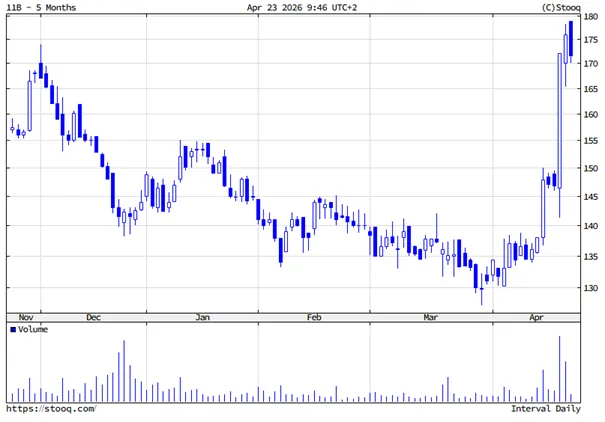This screenshot has height=422, width=605.
Task: Click the 145 price axis label
Action: click(591, 197)
